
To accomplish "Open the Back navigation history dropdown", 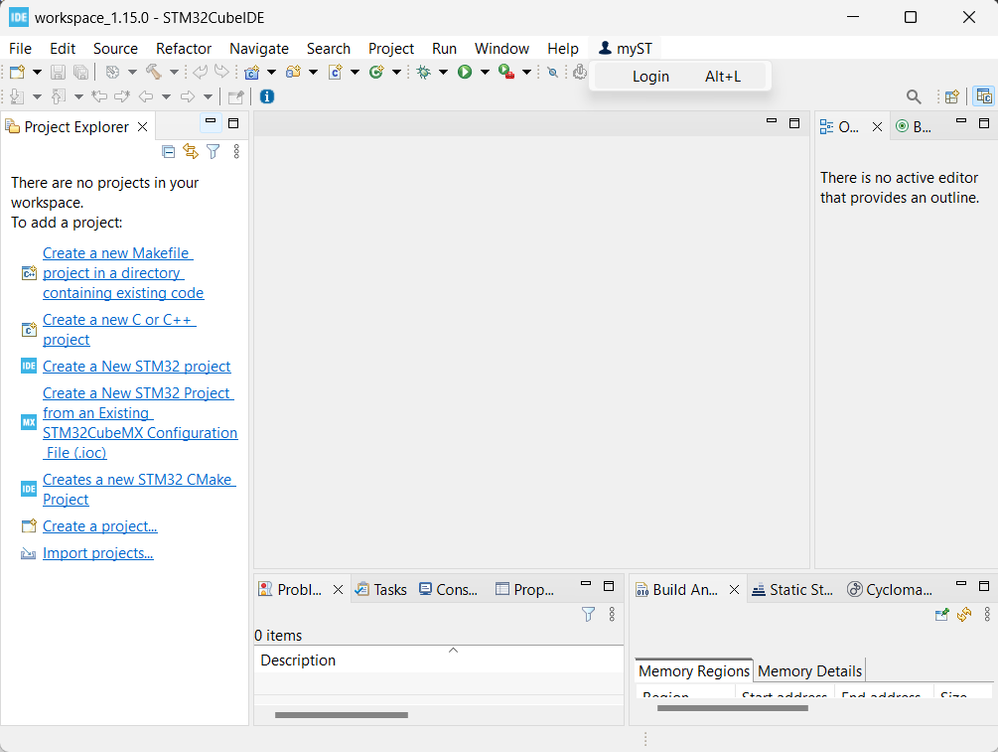I will coord(166,97).
